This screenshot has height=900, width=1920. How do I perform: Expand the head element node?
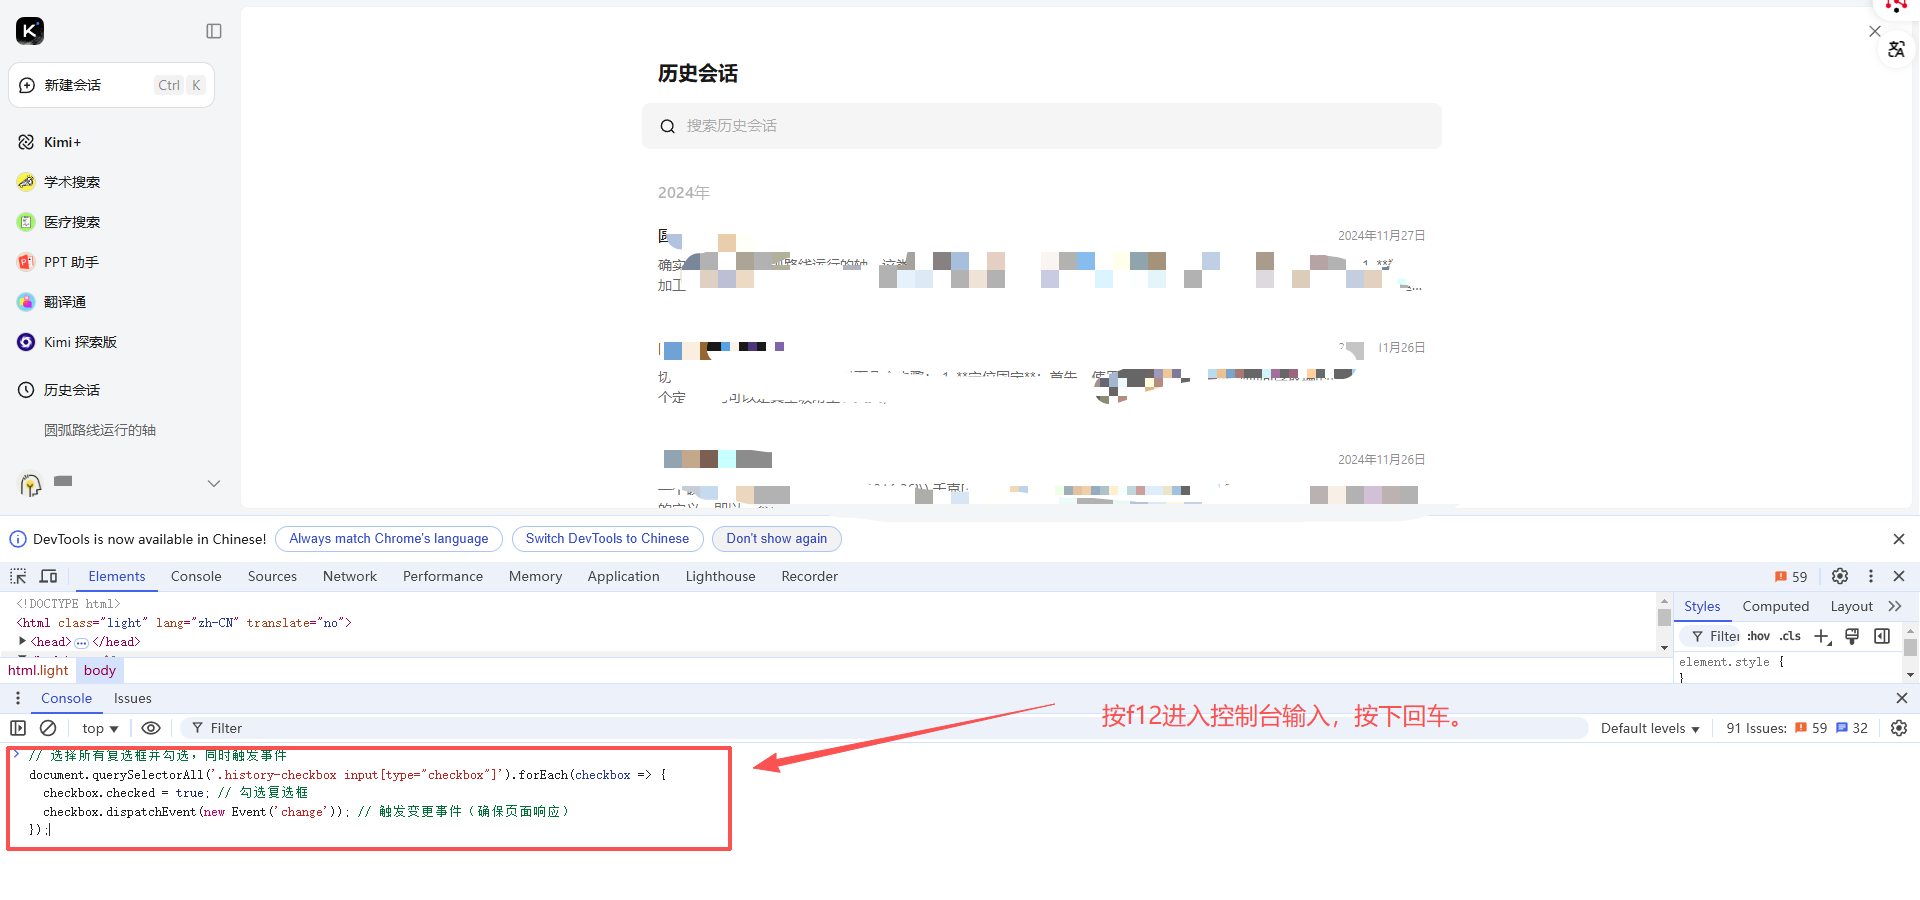22,641
